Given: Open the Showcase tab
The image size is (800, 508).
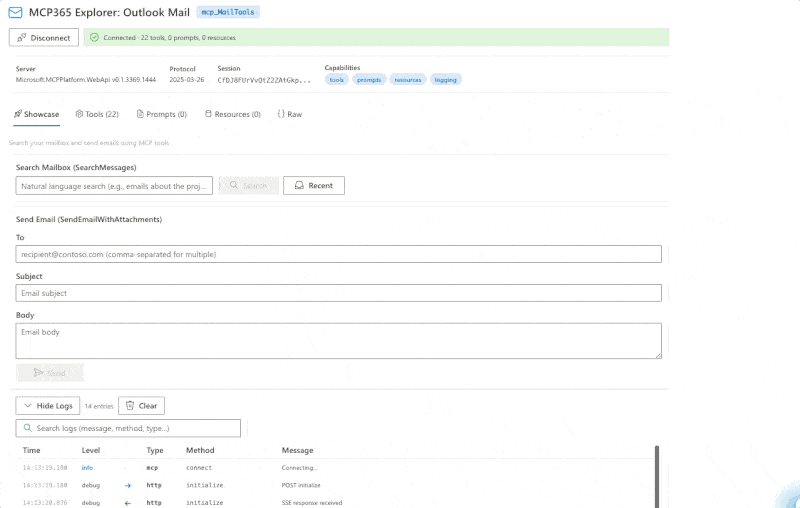Looking at the screenshot, I should (x=37, y=114).
